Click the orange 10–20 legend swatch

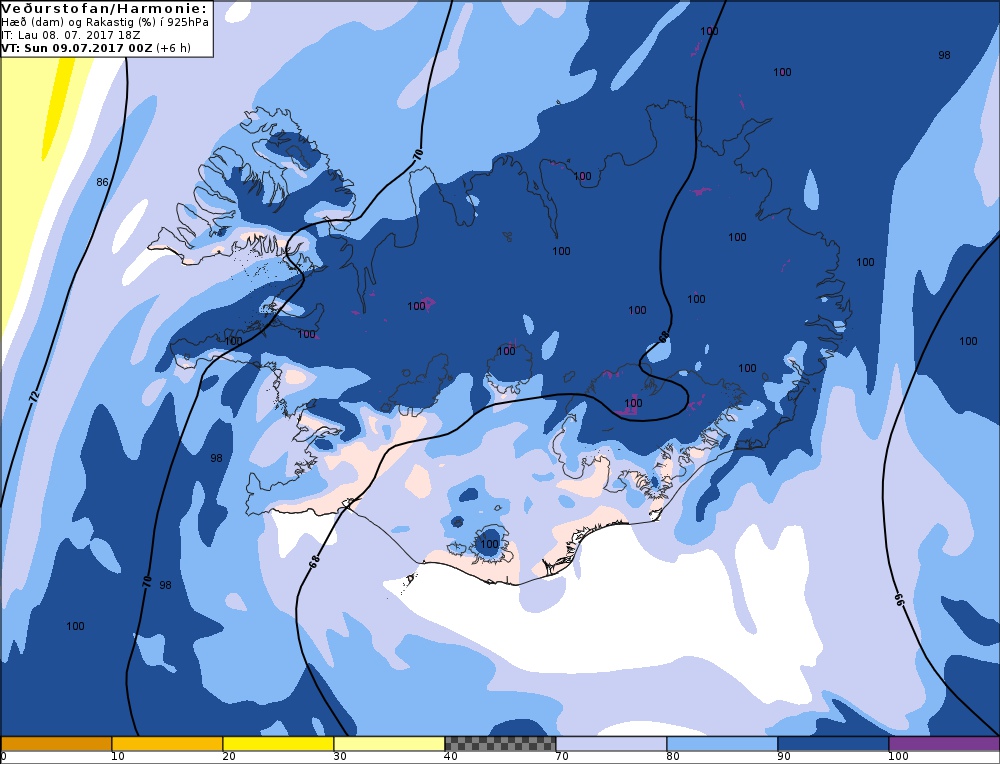click(167, 744)
